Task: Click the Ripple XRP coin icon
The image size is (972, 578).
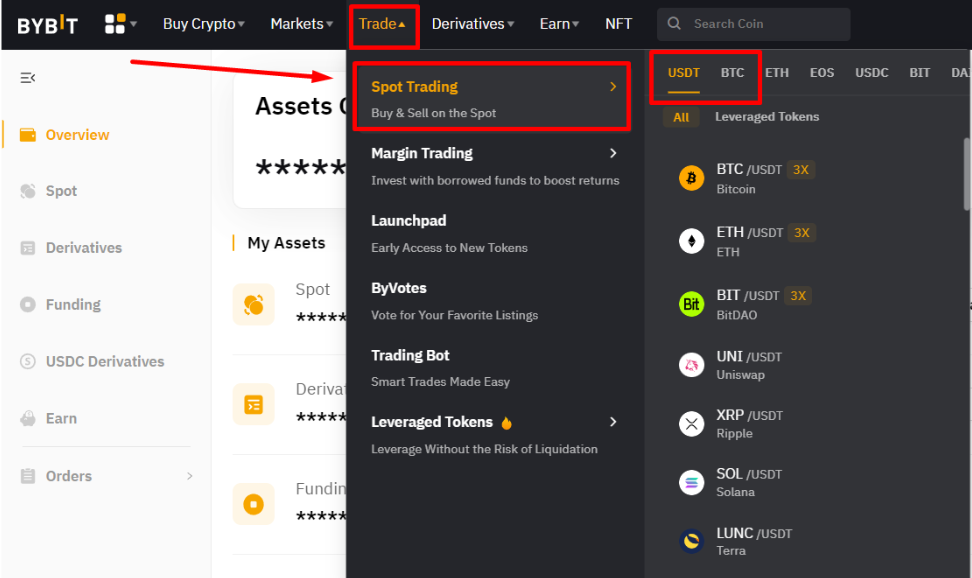Action: click(x=691, y=424)
